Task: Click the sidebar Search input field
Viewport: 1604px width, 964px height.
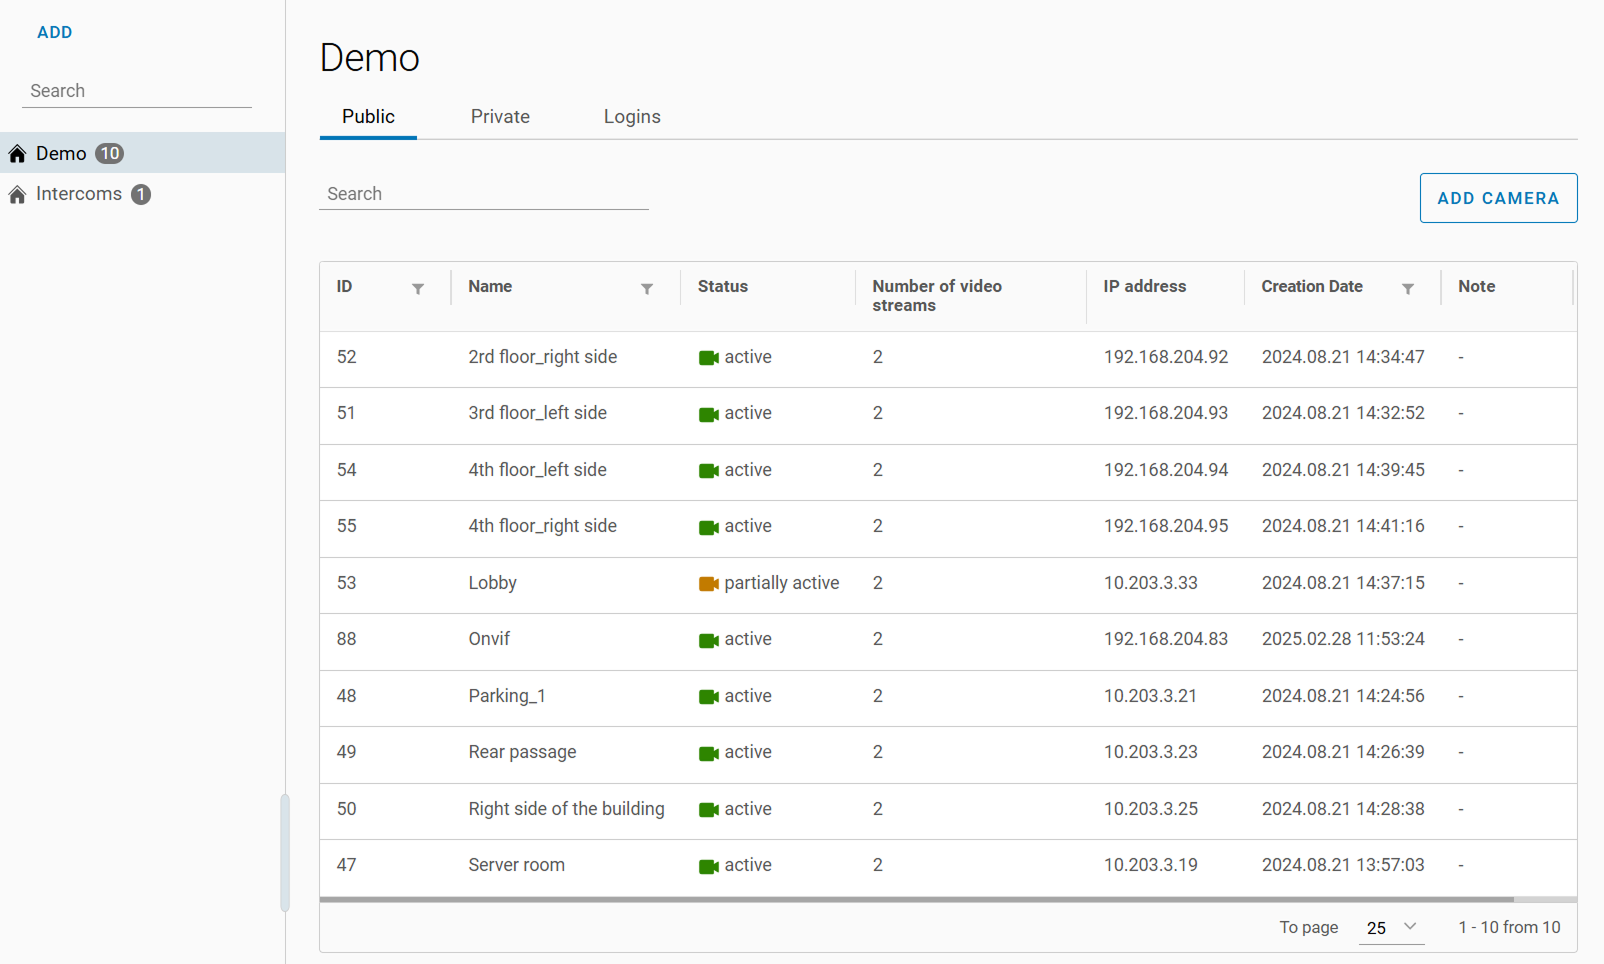Action: tap(137, 91)
